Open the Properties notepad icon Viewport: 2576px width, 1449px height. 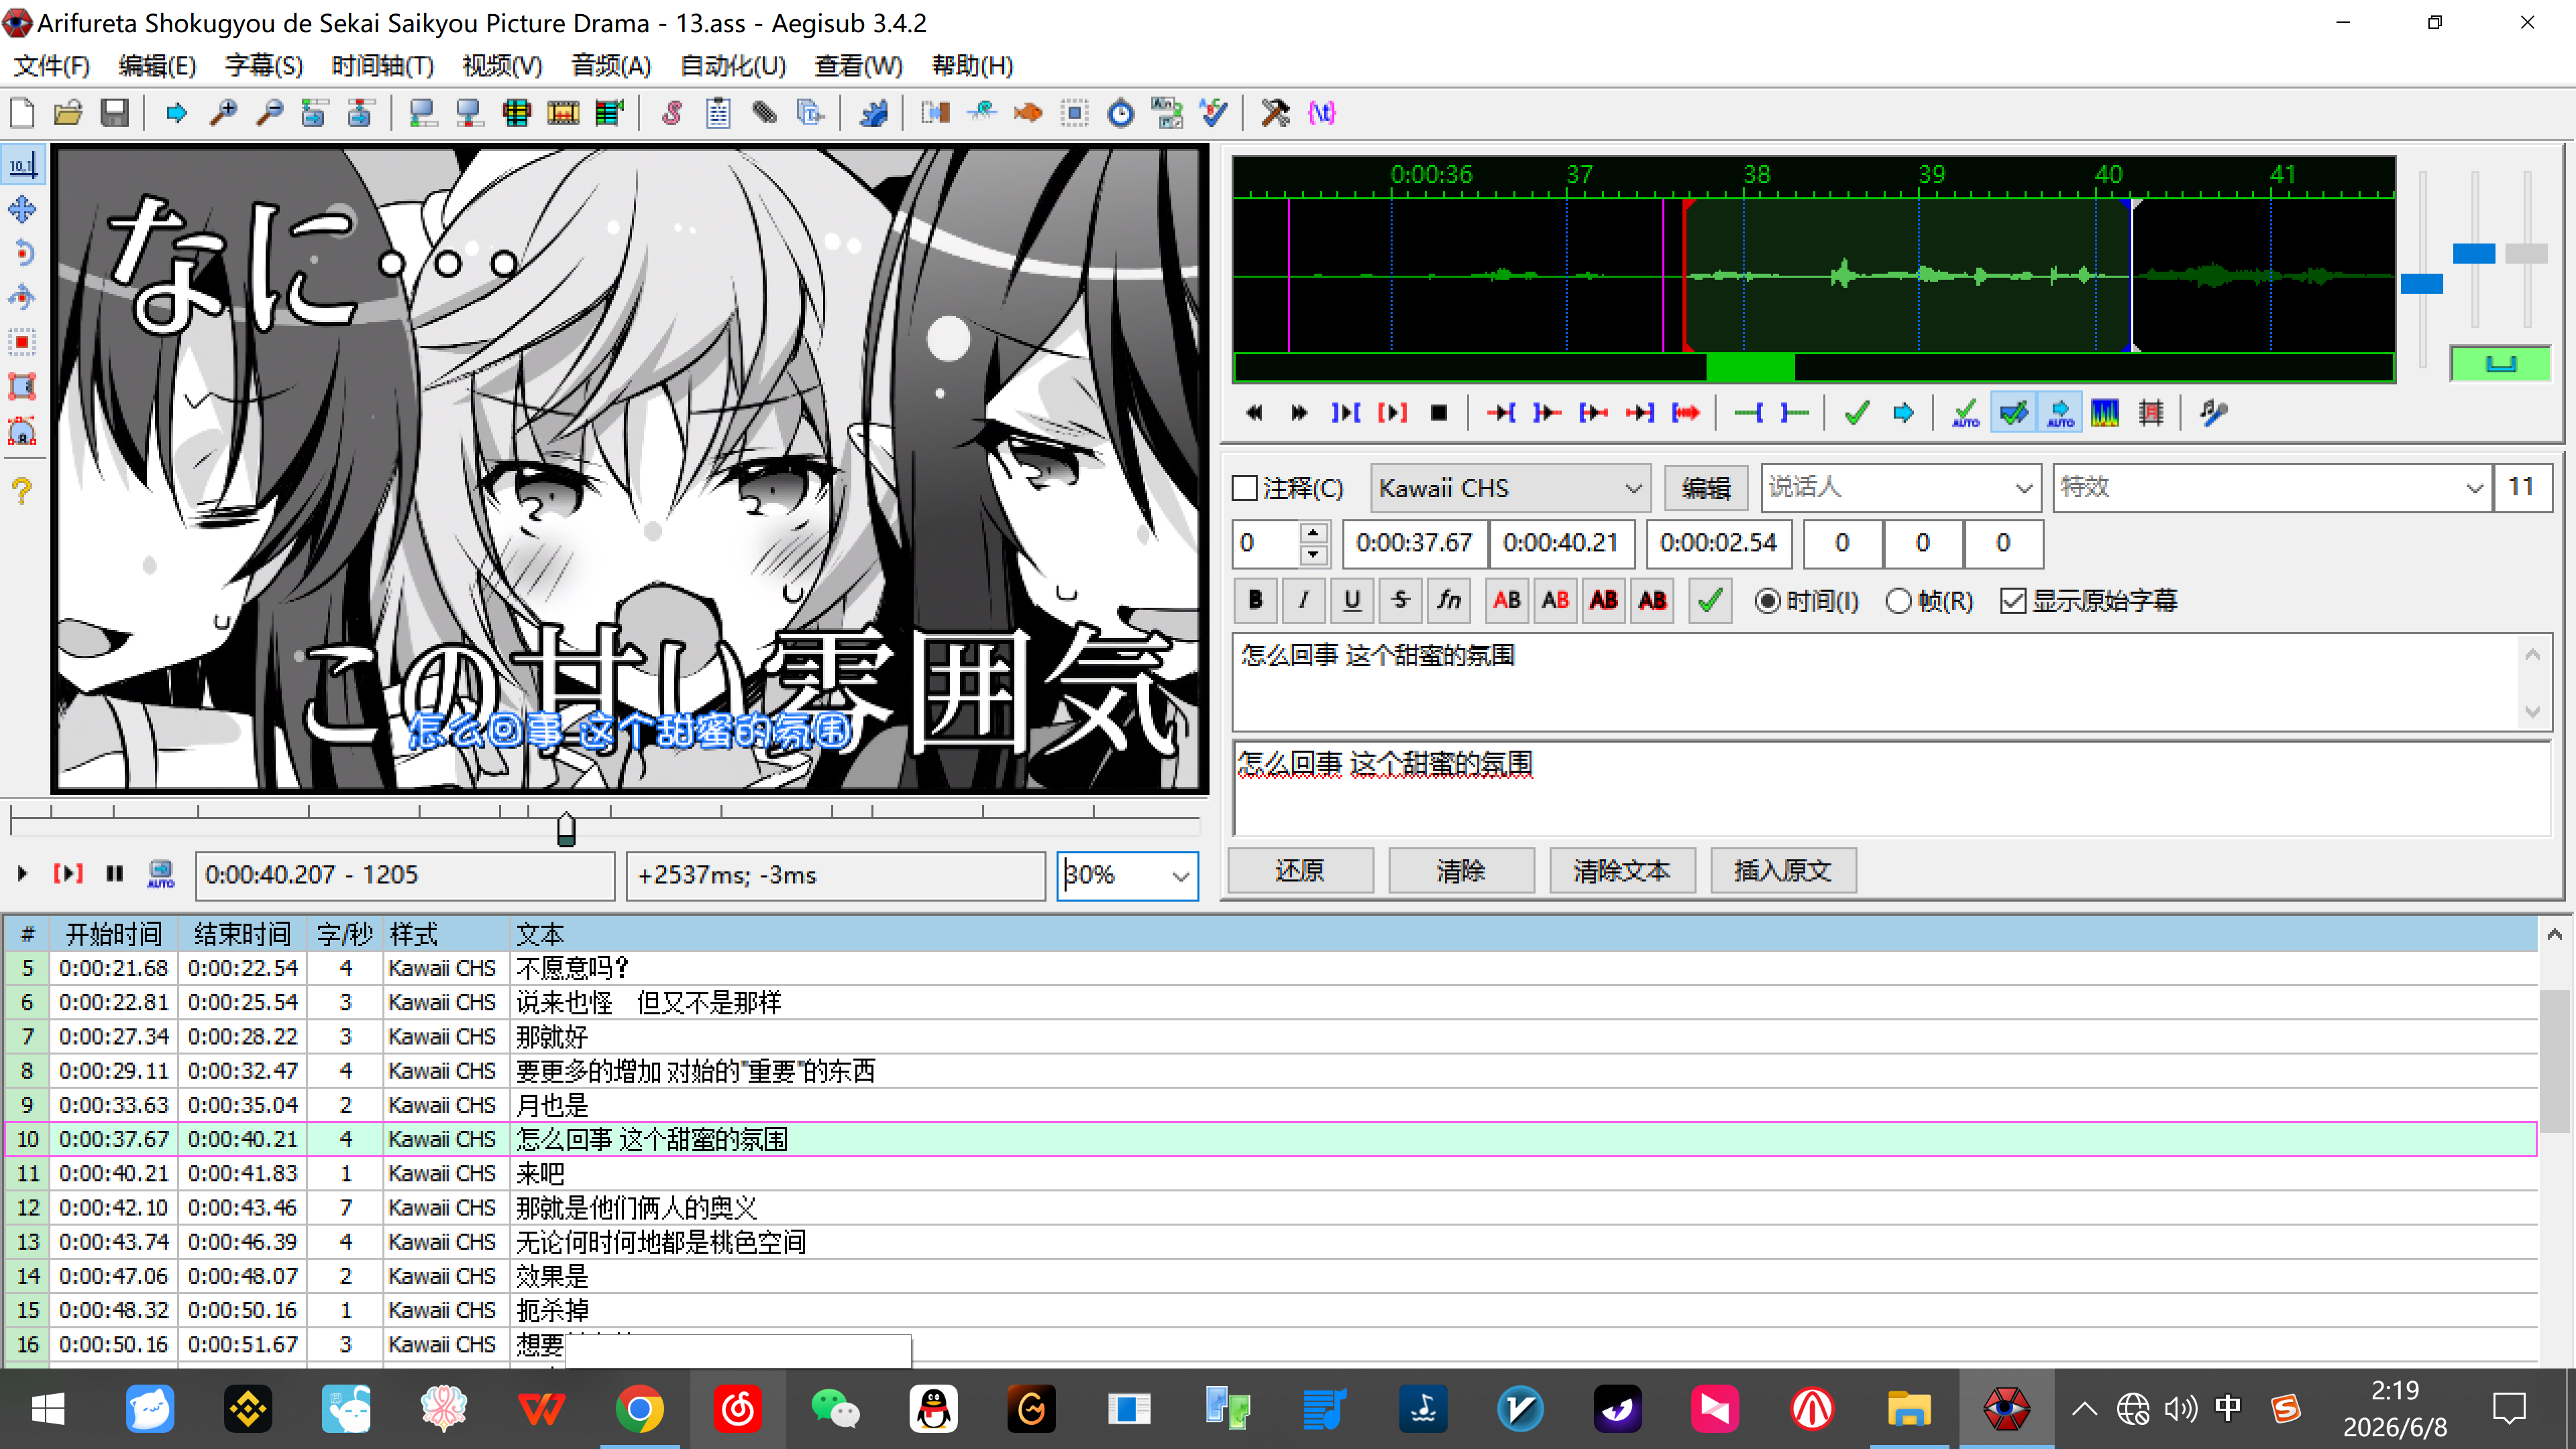click(718, 113)
